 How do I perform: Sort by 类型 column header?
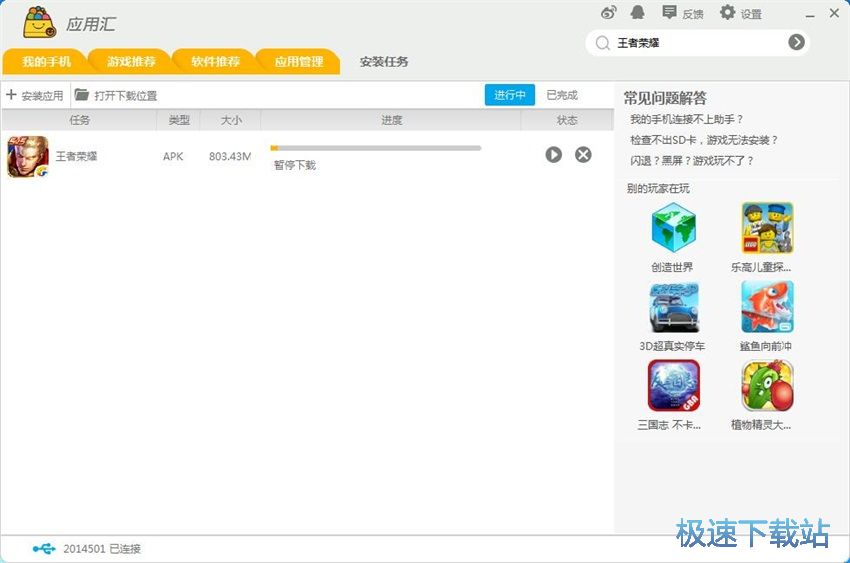(179, 120)
